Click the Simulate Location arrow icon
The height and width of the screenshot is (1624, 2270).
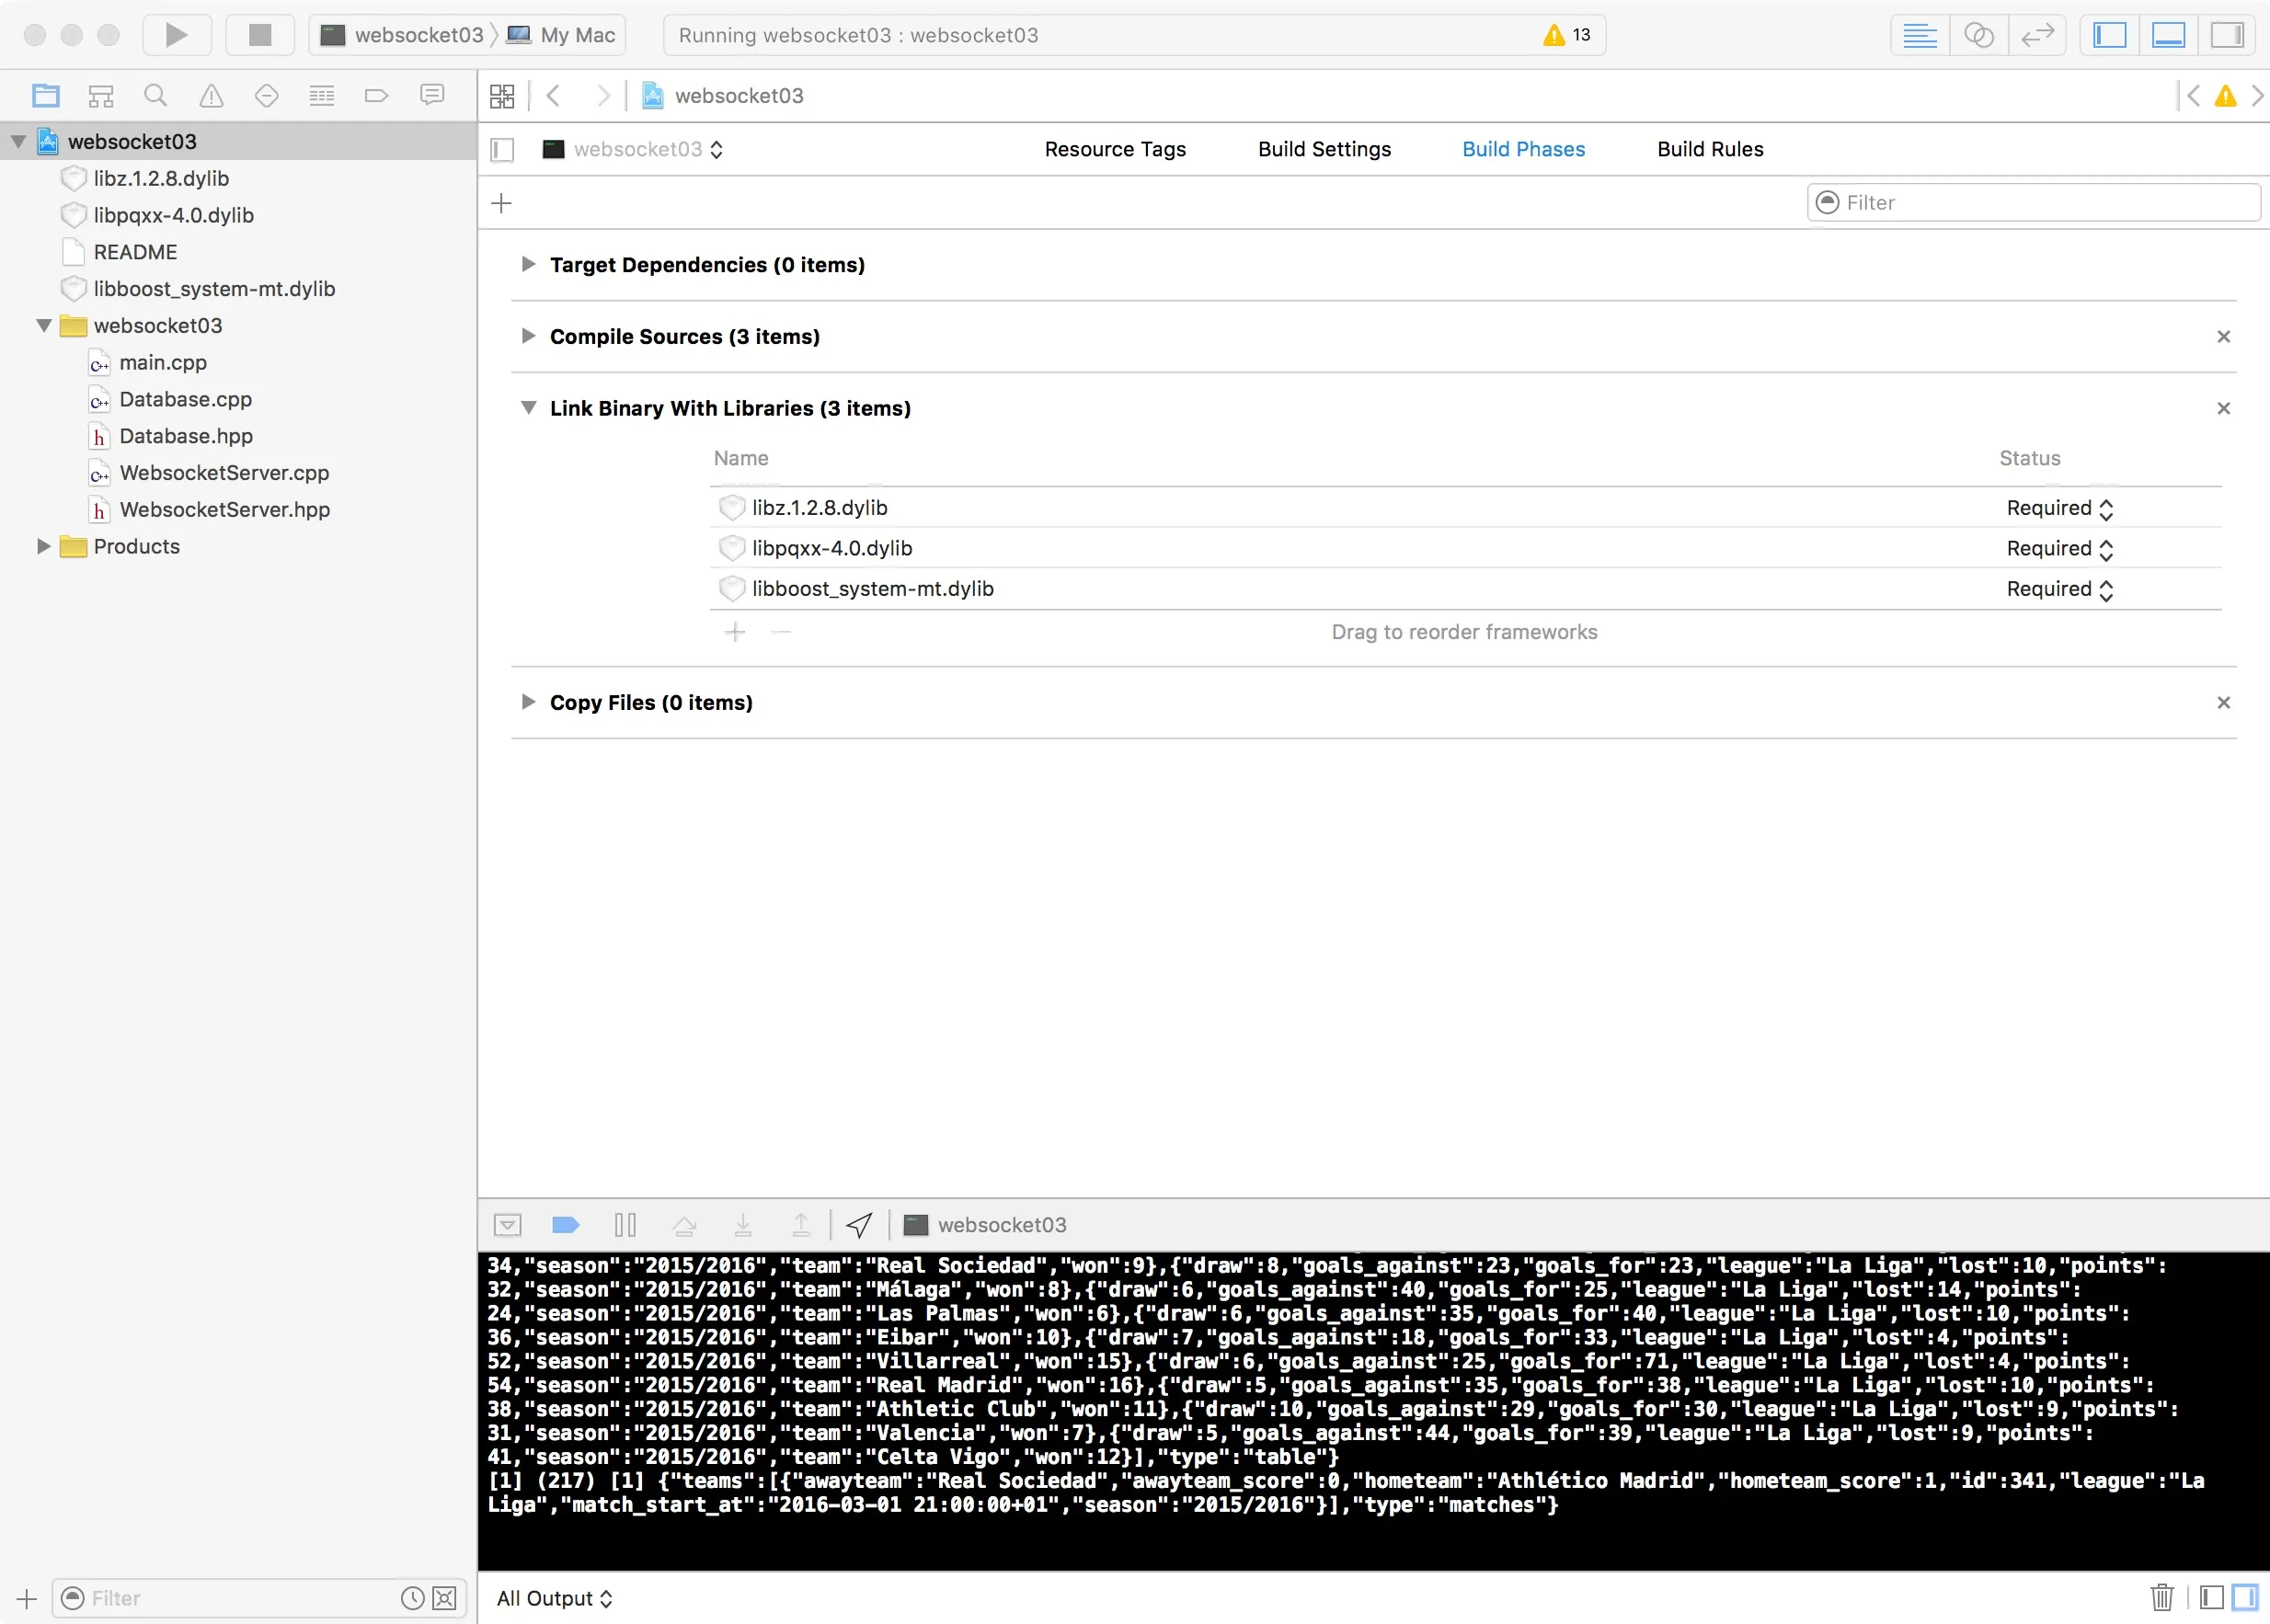coord(859,1225)
